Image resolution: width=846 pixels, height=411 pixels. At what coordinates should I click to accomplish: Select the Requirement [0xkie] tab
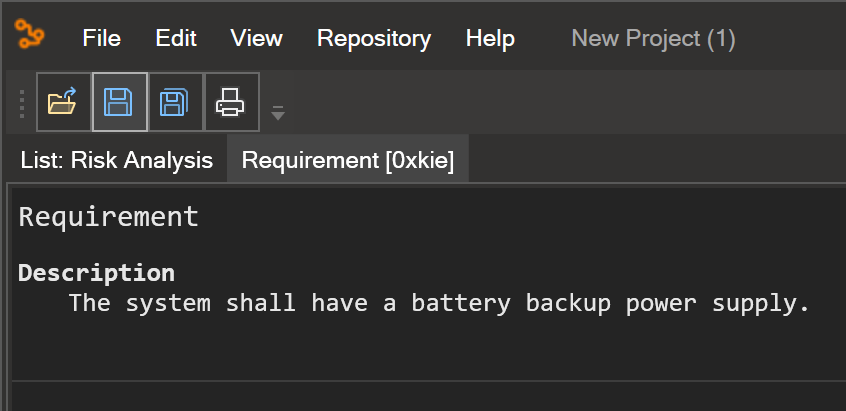(x=348, y=160)
